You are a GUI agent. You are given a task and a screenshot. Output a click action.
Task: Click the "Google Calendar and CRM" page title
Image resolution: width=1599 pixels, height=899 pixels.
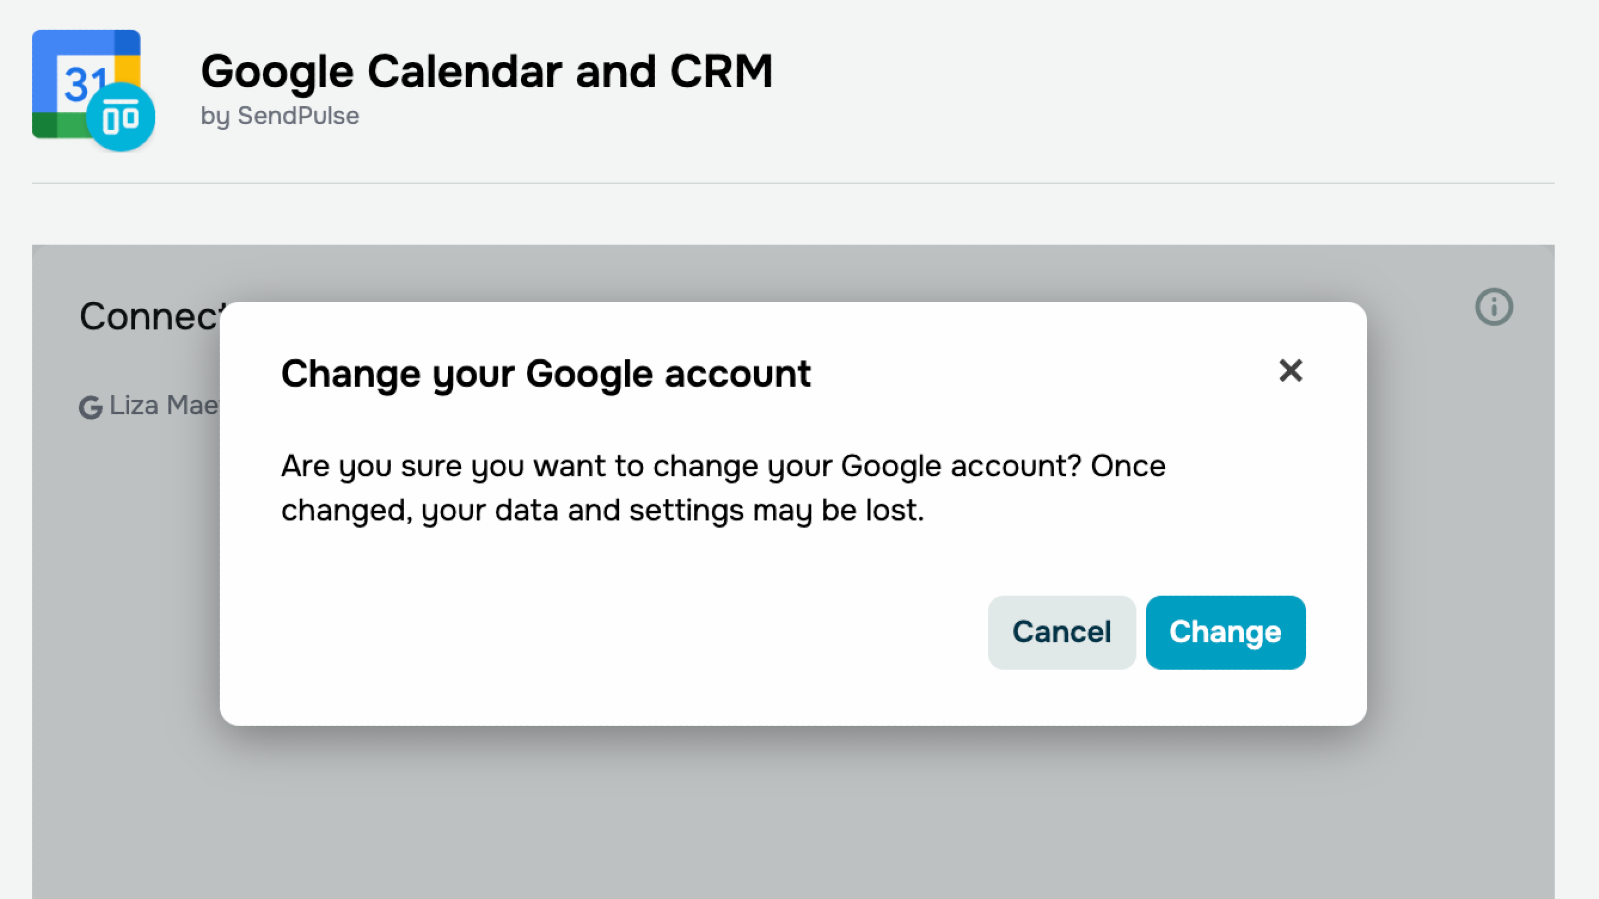[x=486, y=72]
